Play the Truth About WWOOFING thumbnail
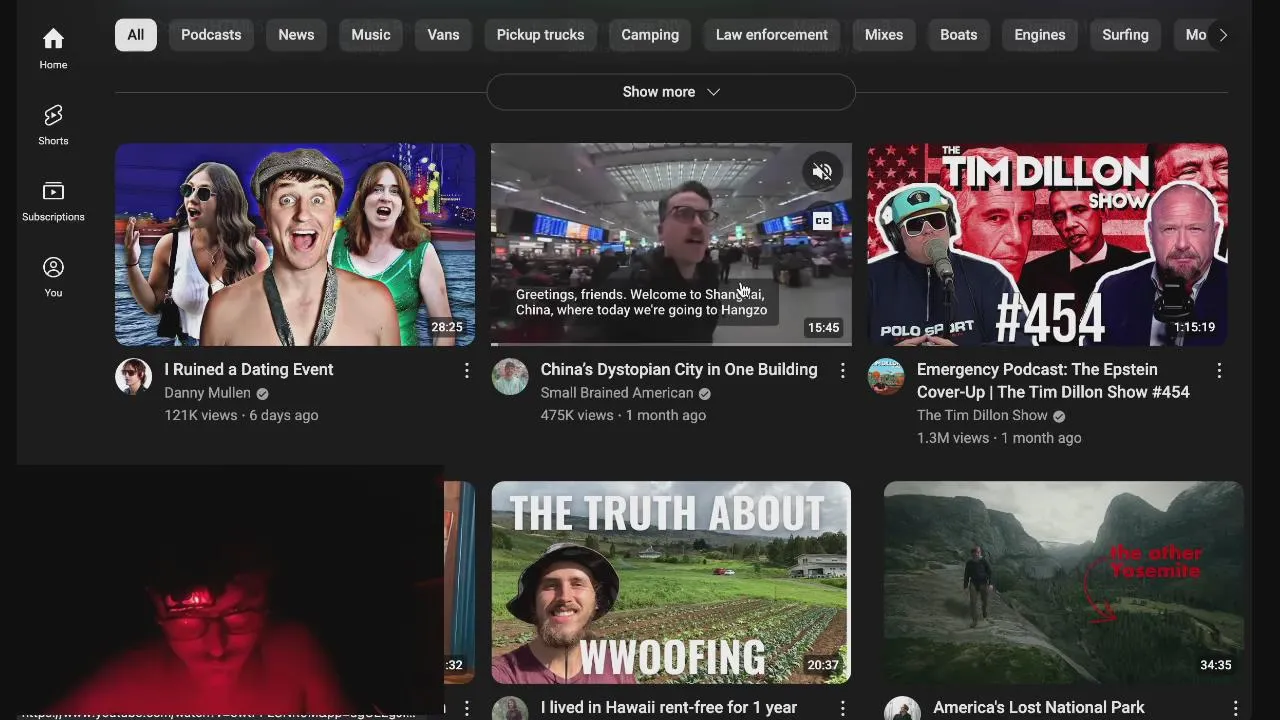The width and height of the screenshot is (1280, 720). click(671, 583)
